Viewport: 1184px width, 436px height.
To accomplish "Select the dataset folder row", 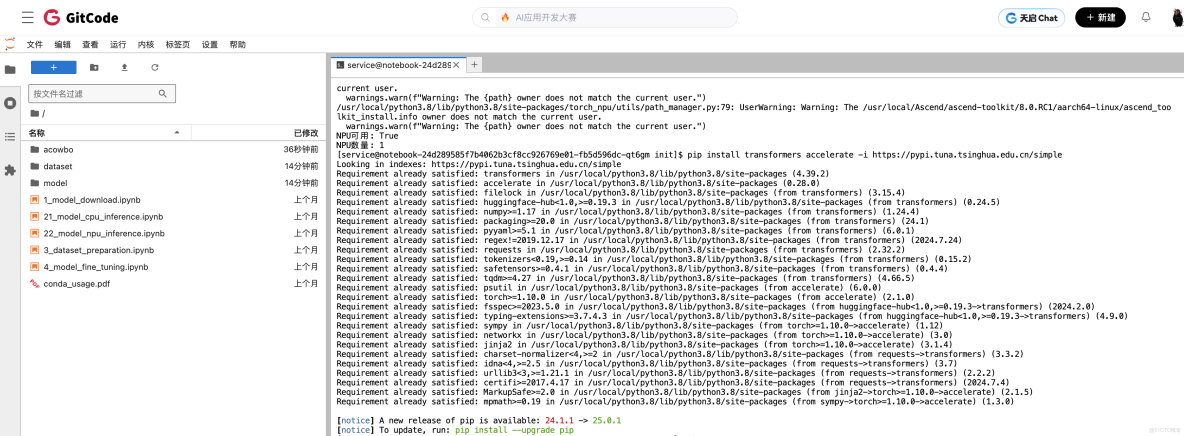I will pos(174,166).
